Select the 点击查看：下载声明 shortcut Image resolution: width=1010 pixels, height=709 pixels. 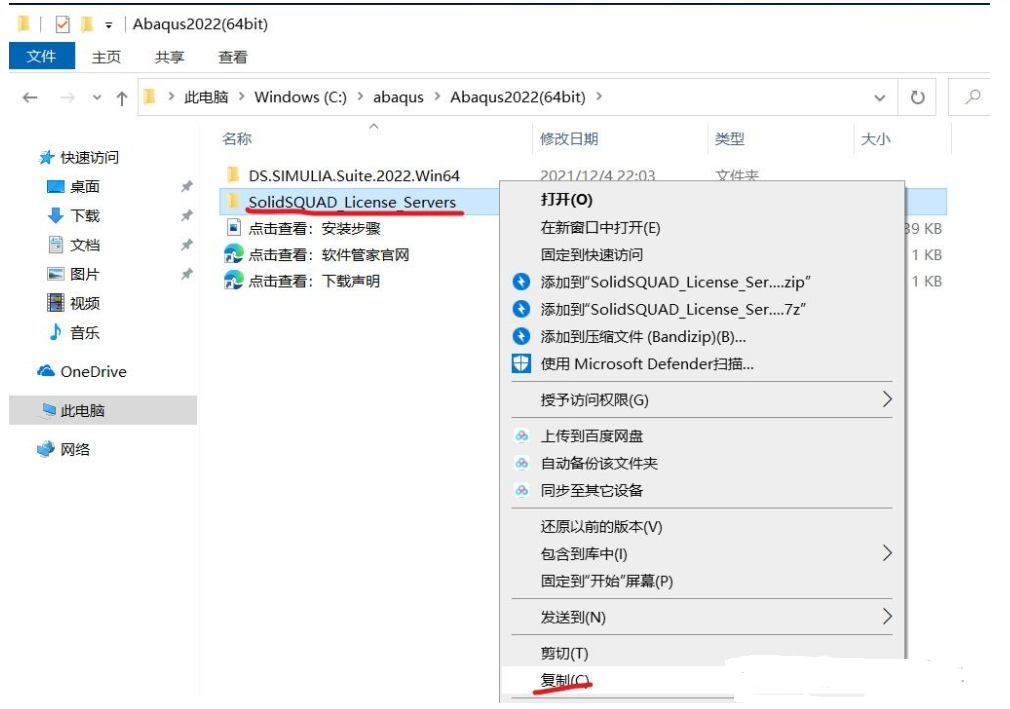pyautogui.click(x=314, y=281)
